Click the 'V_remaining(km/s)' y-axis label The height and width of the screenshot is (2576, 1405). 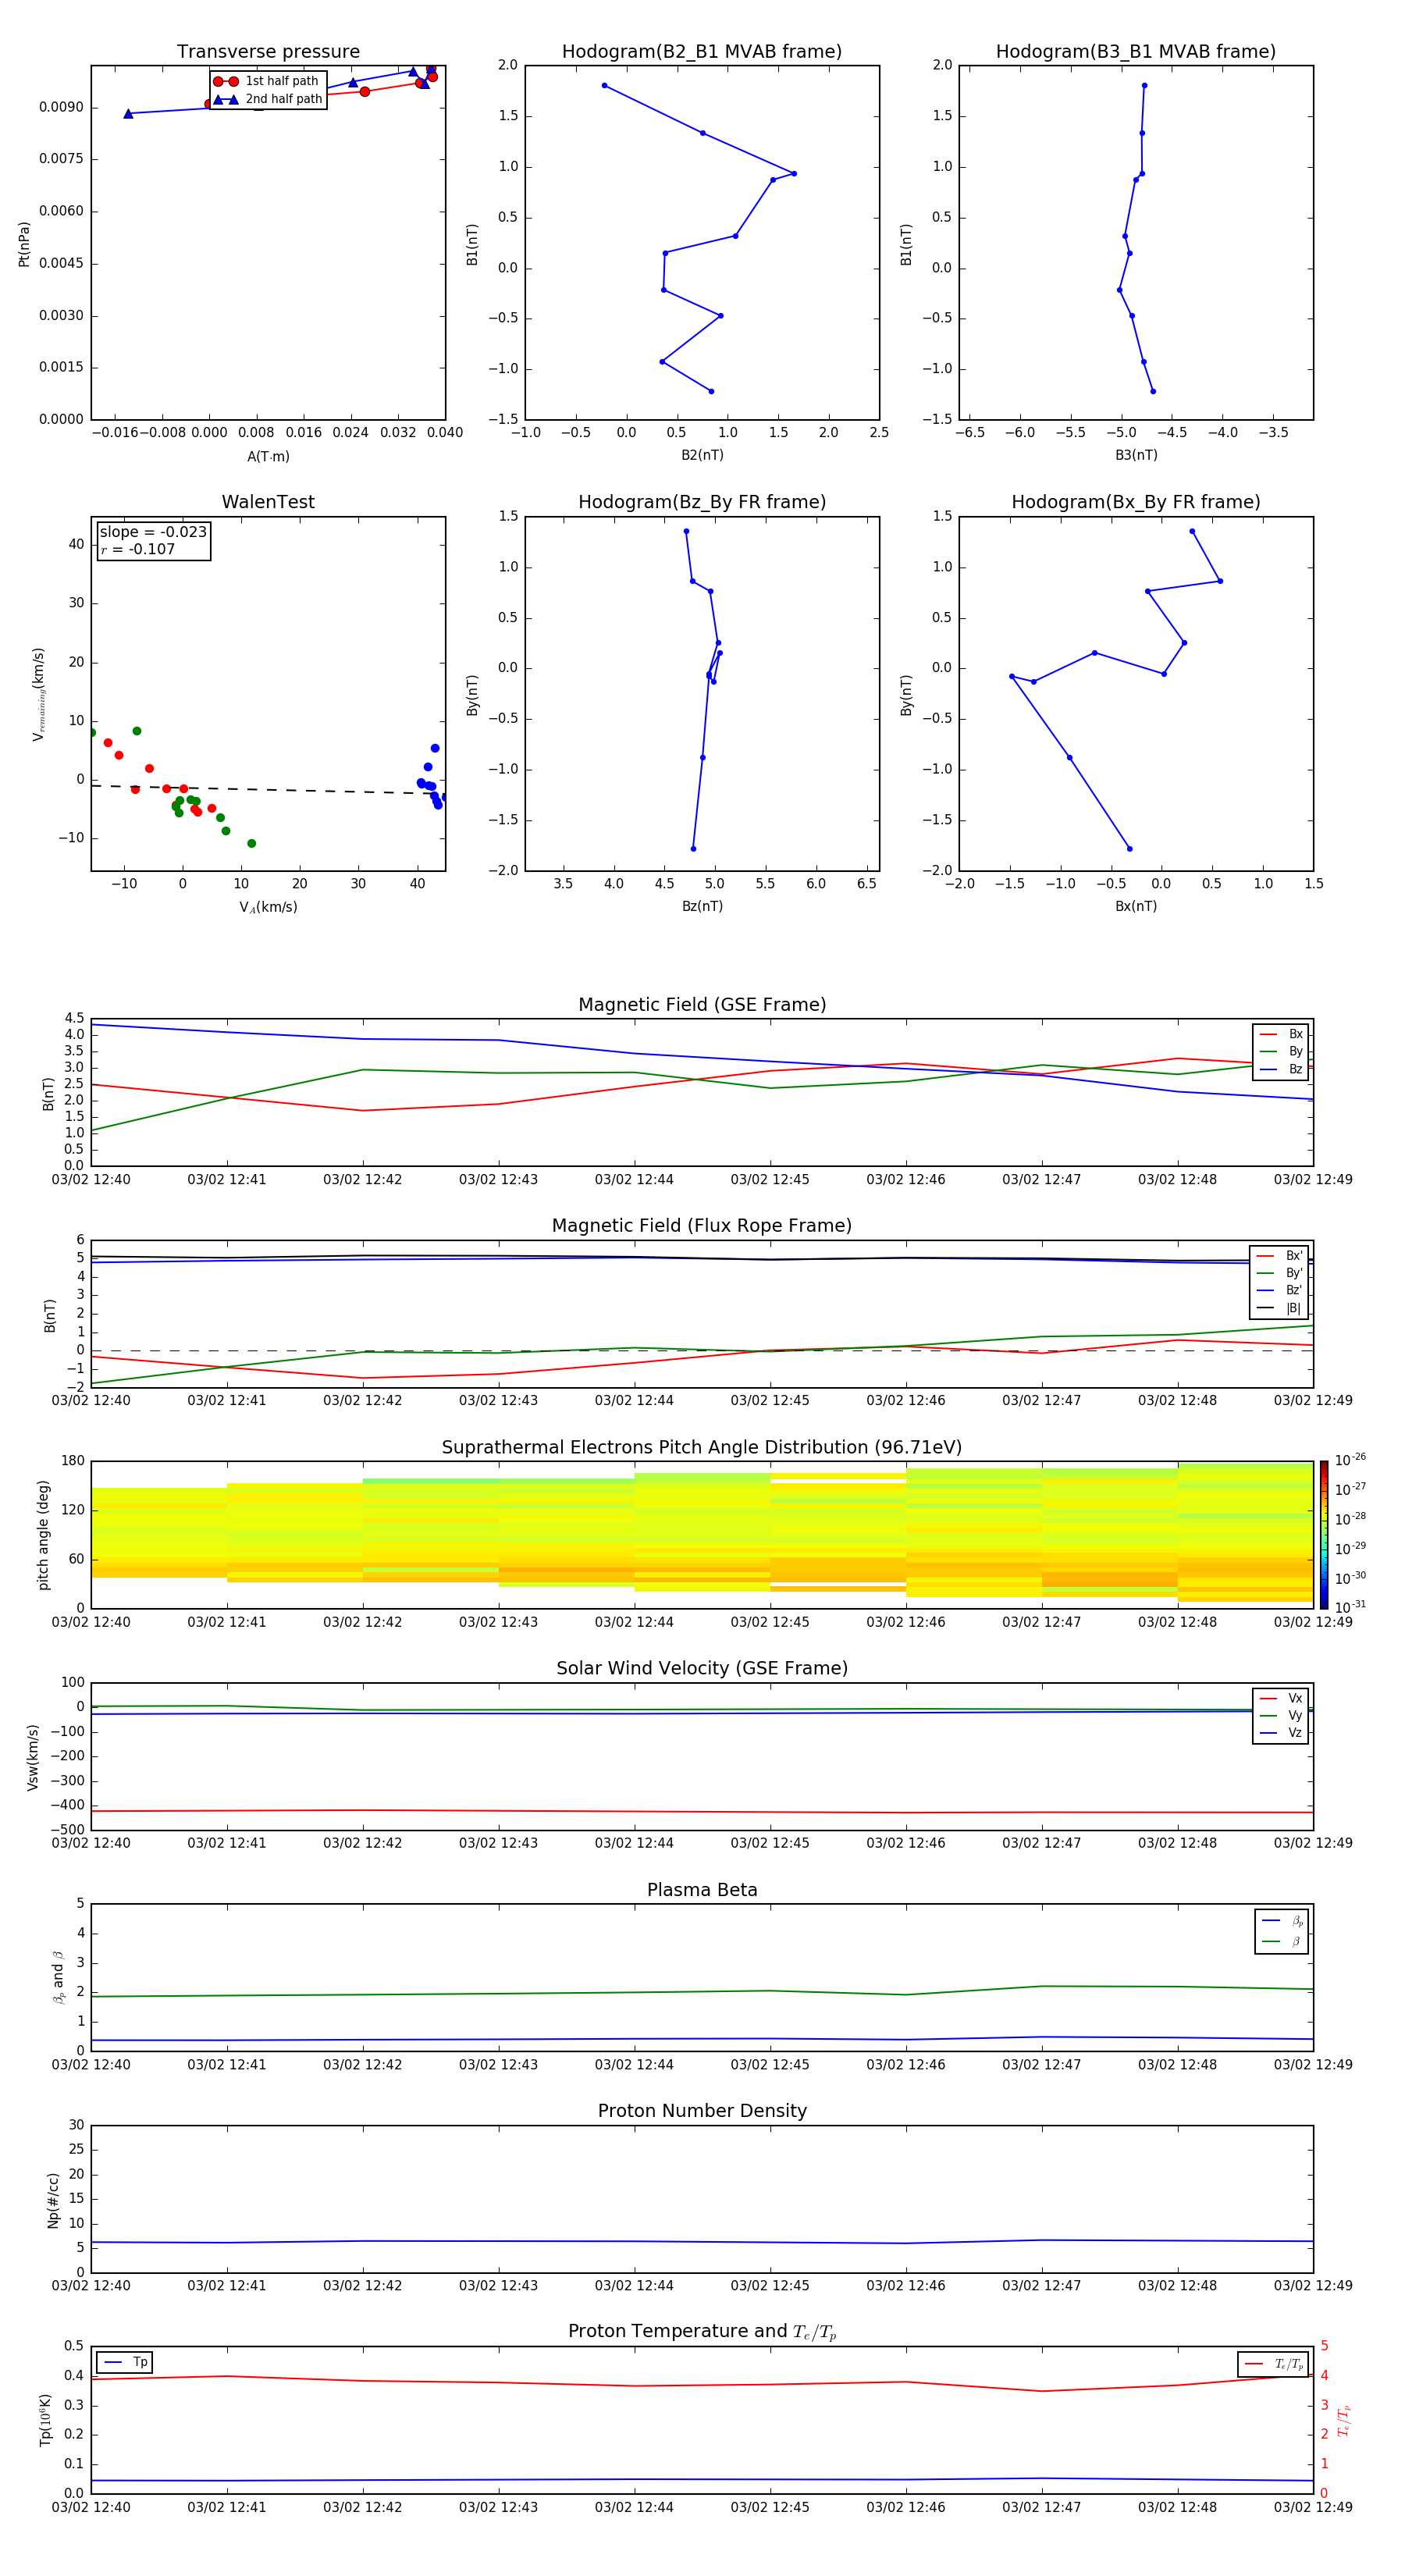pyautogui.click(x=38, y=694)
